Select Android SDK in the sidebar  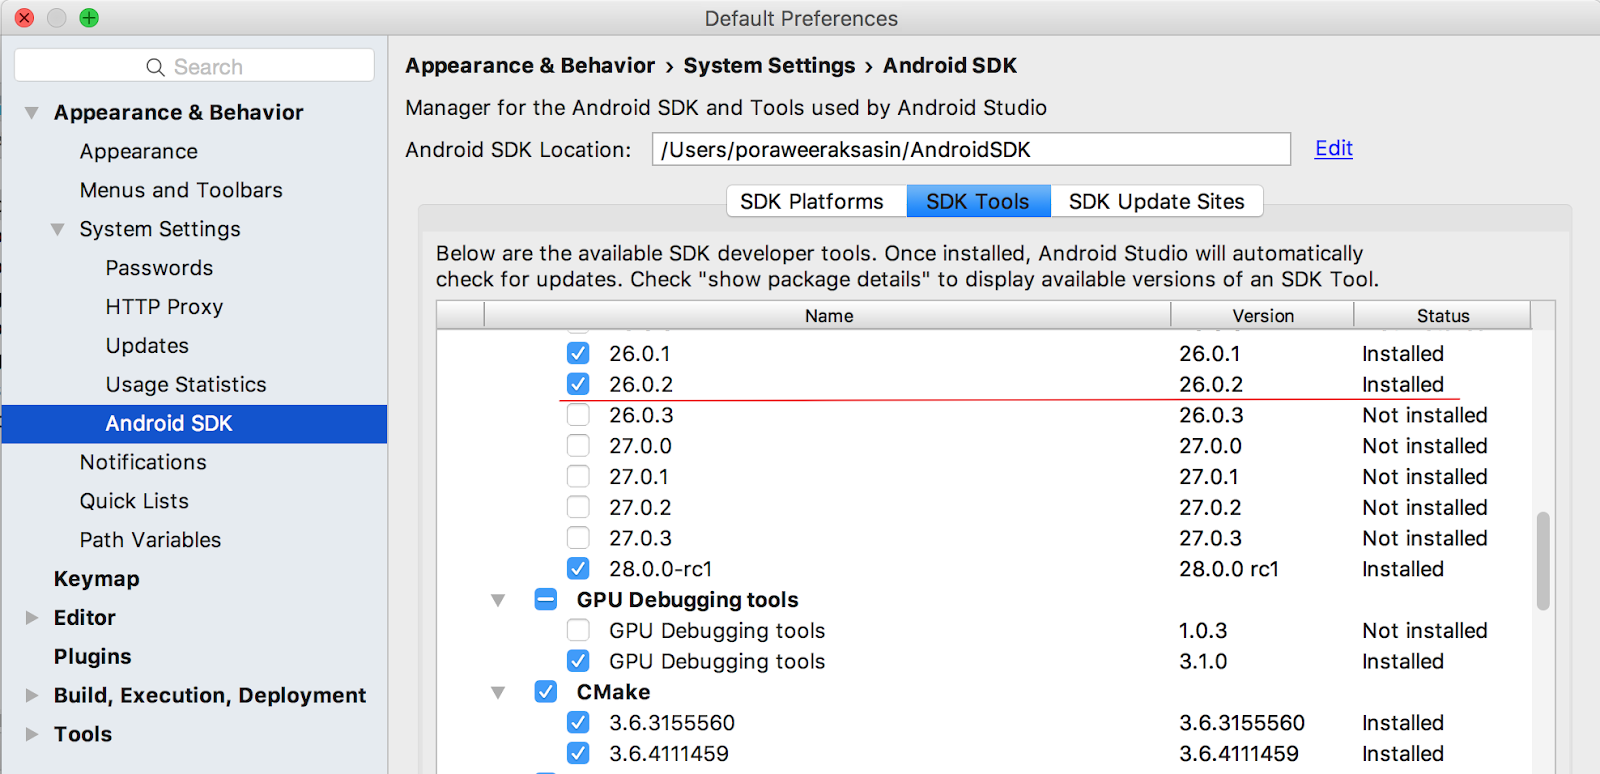point(195,424)
